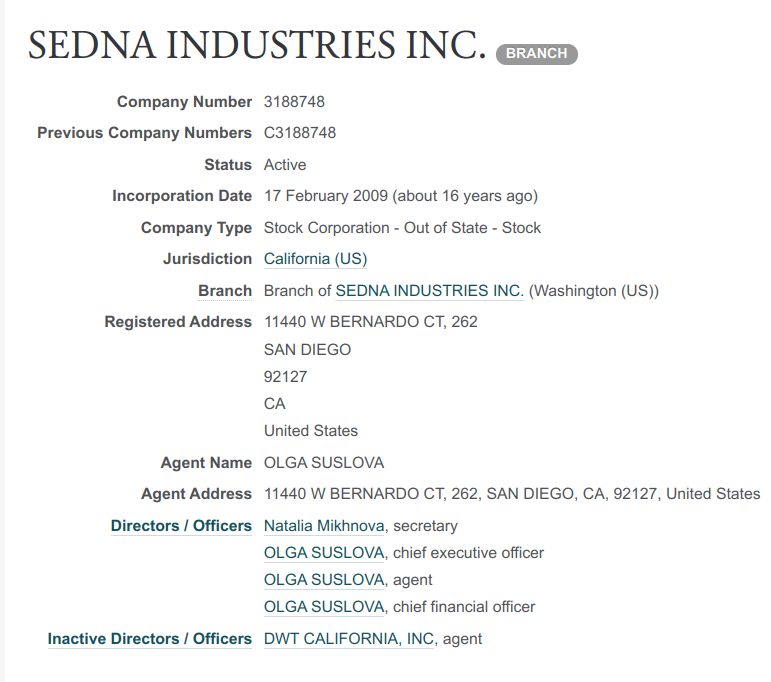
Task: Click the Active status value
Action: point(285,165)
